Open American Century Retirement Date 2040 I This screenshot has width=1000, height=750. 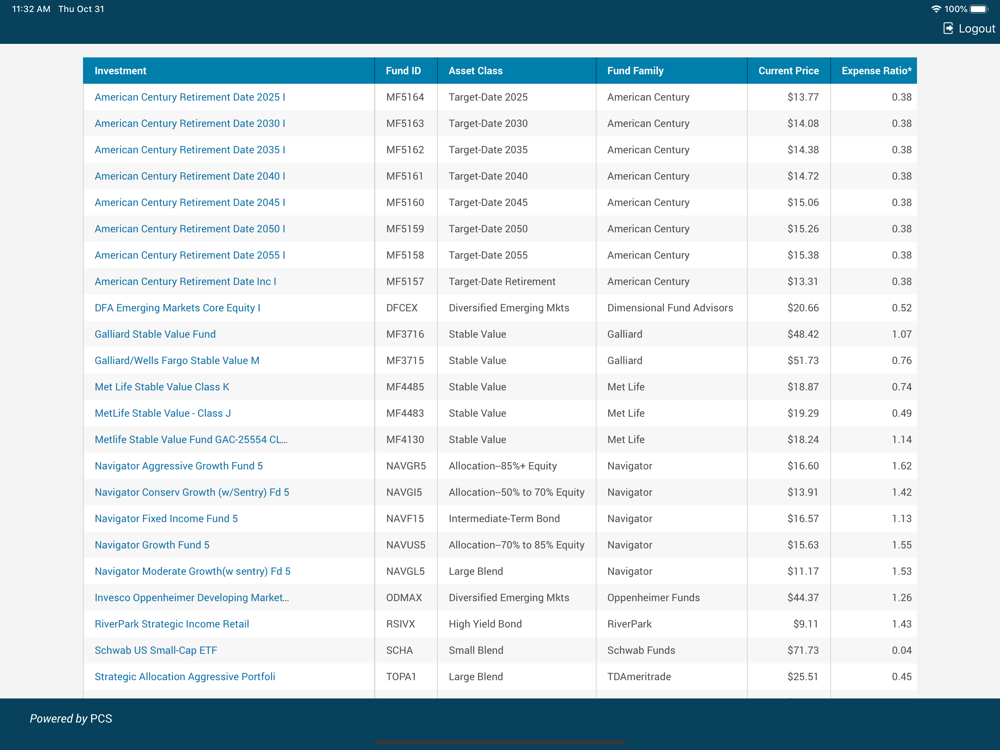190,177
